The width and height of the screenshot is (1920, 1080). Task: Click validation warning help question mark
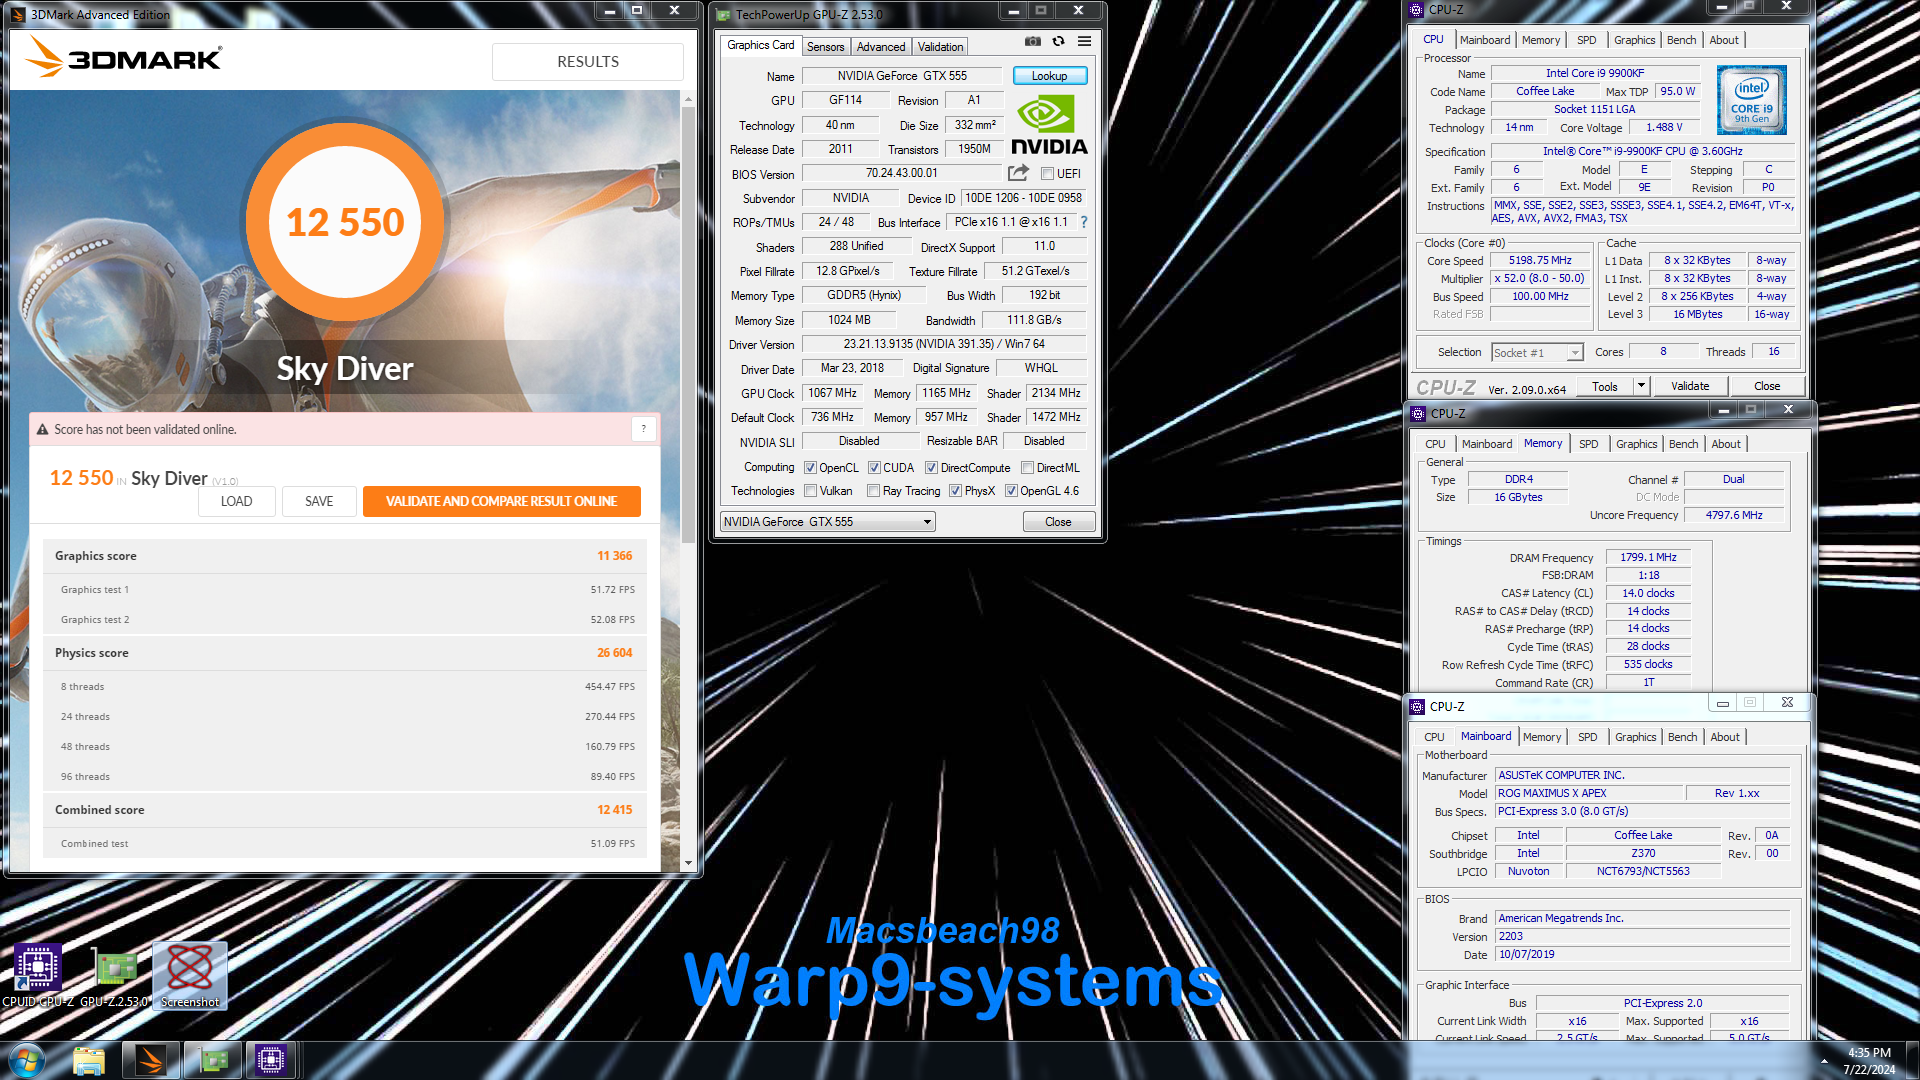coord(644,428)
